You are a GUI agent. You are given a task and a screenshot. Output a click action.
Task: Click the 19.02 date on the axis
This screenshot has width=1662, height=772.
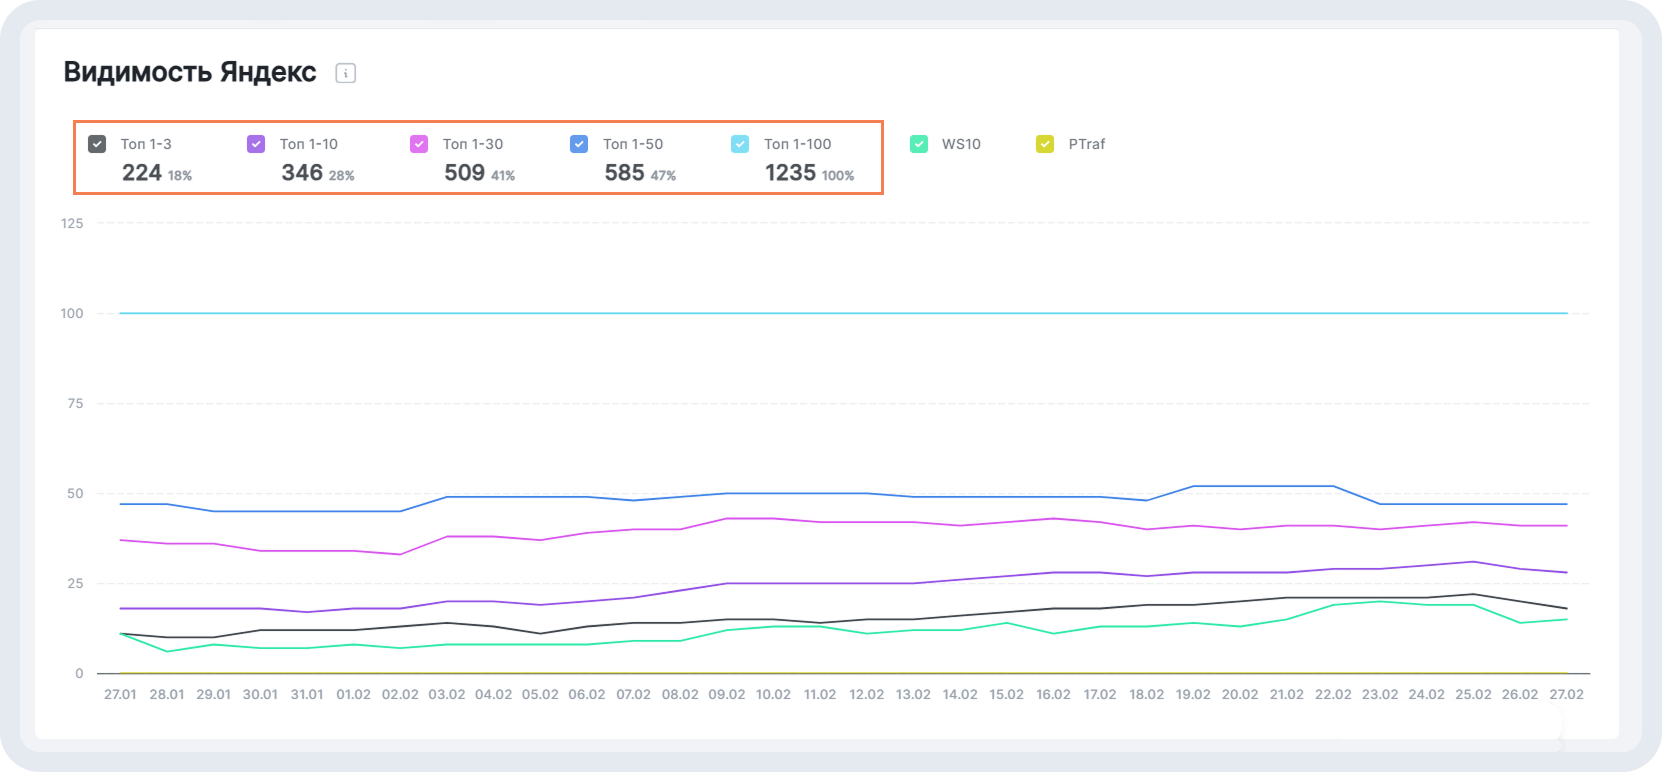1193,694
